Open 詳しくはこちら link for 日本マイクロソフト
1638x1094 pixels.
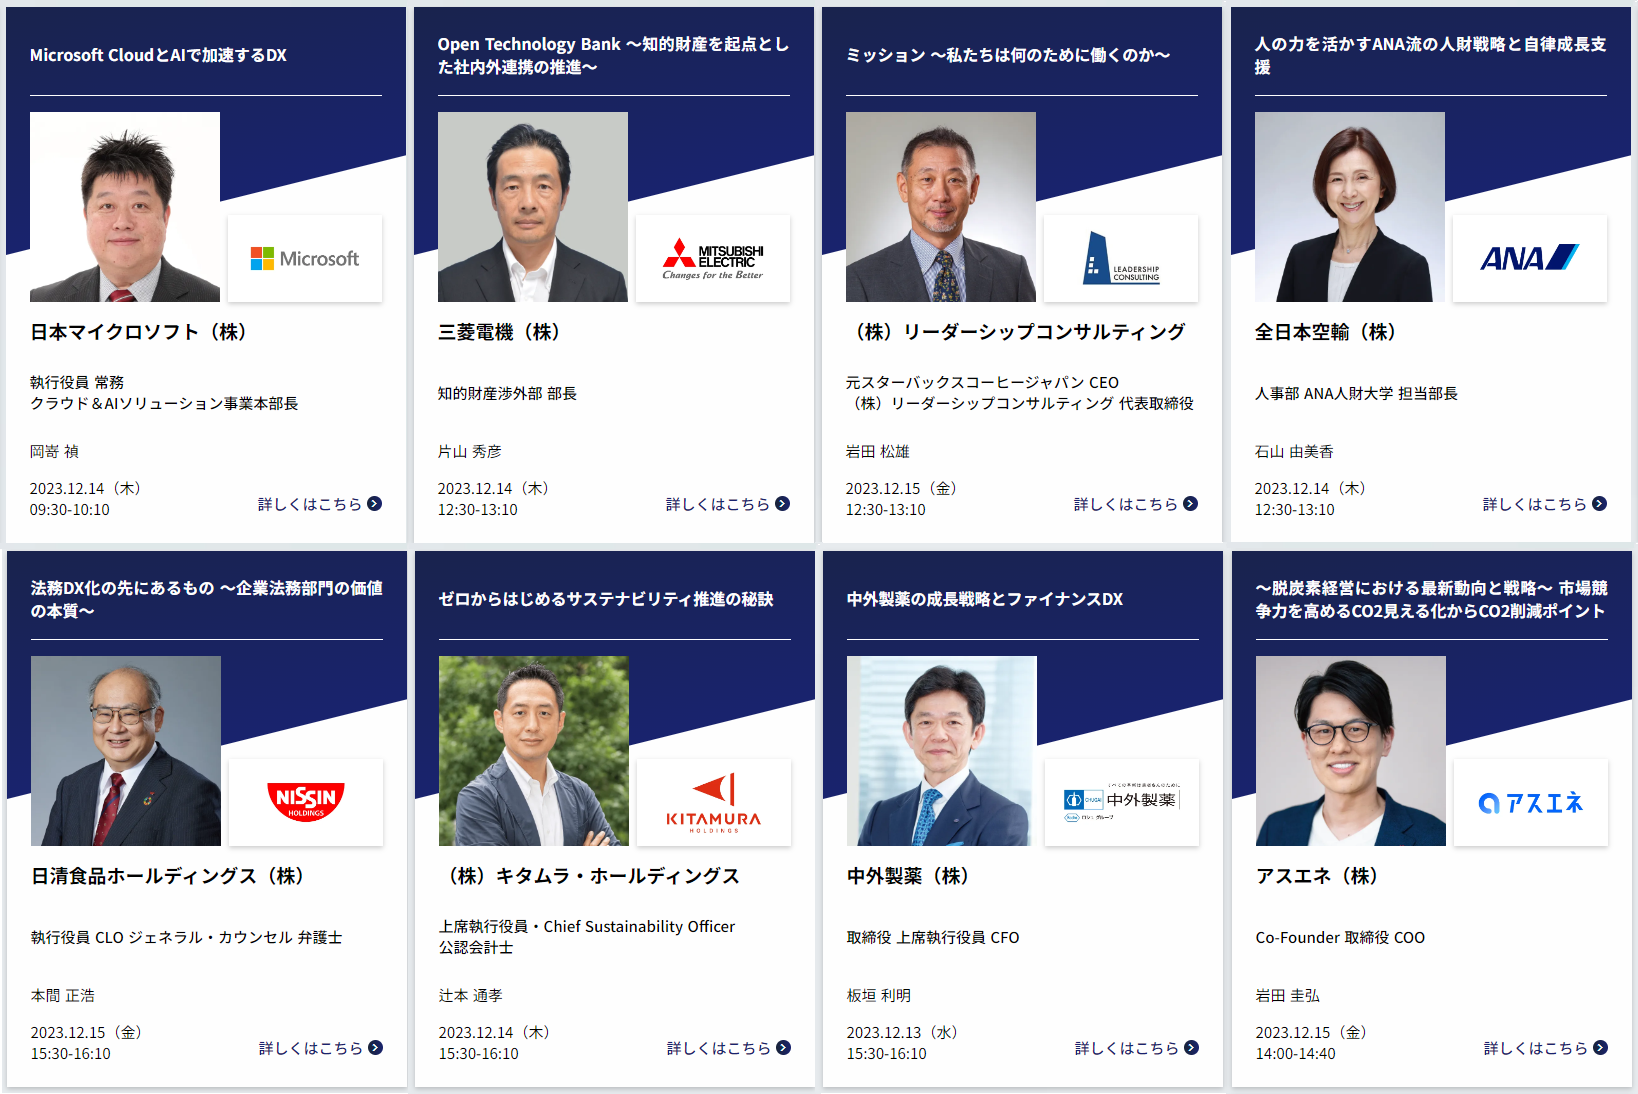click(x=320, y=504)
